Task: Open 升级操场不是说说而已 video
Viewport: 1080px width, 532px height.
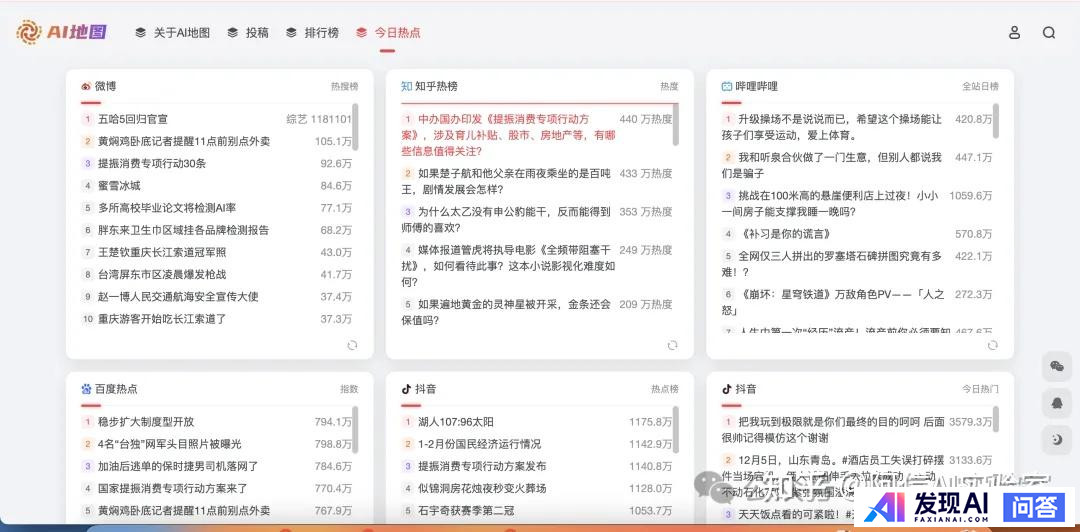Action: pos(831,127)
